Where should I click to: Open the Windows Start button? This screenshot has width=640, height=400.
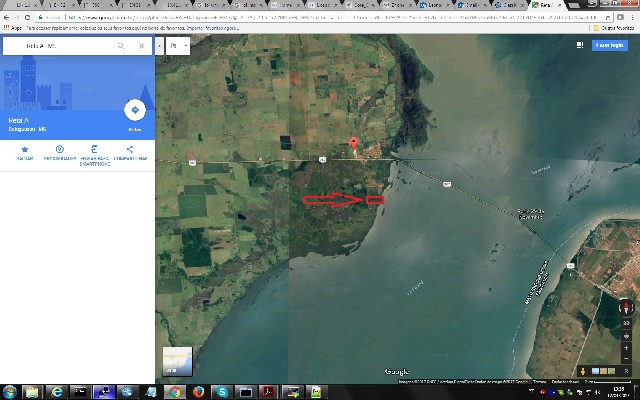[9, 392]
